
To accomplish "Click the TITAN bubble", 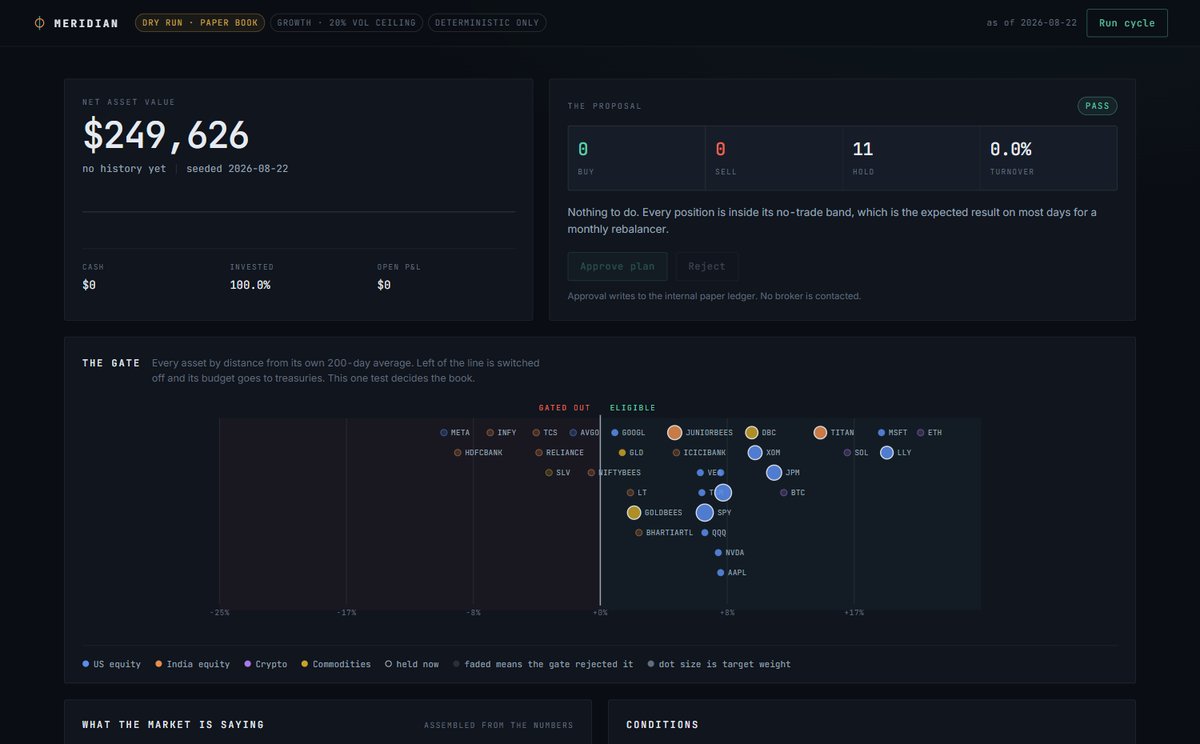I will [820, 433].
